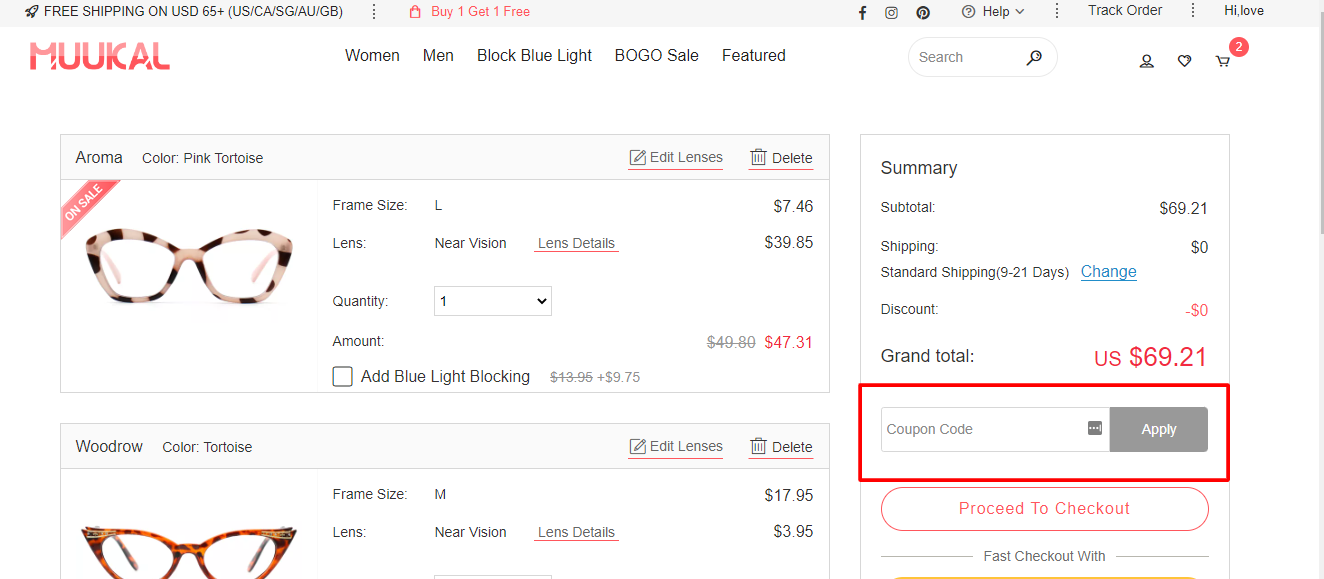Click the blue light price +$9.75
The image size is (1324, 579).
click(x=619, y=377)
